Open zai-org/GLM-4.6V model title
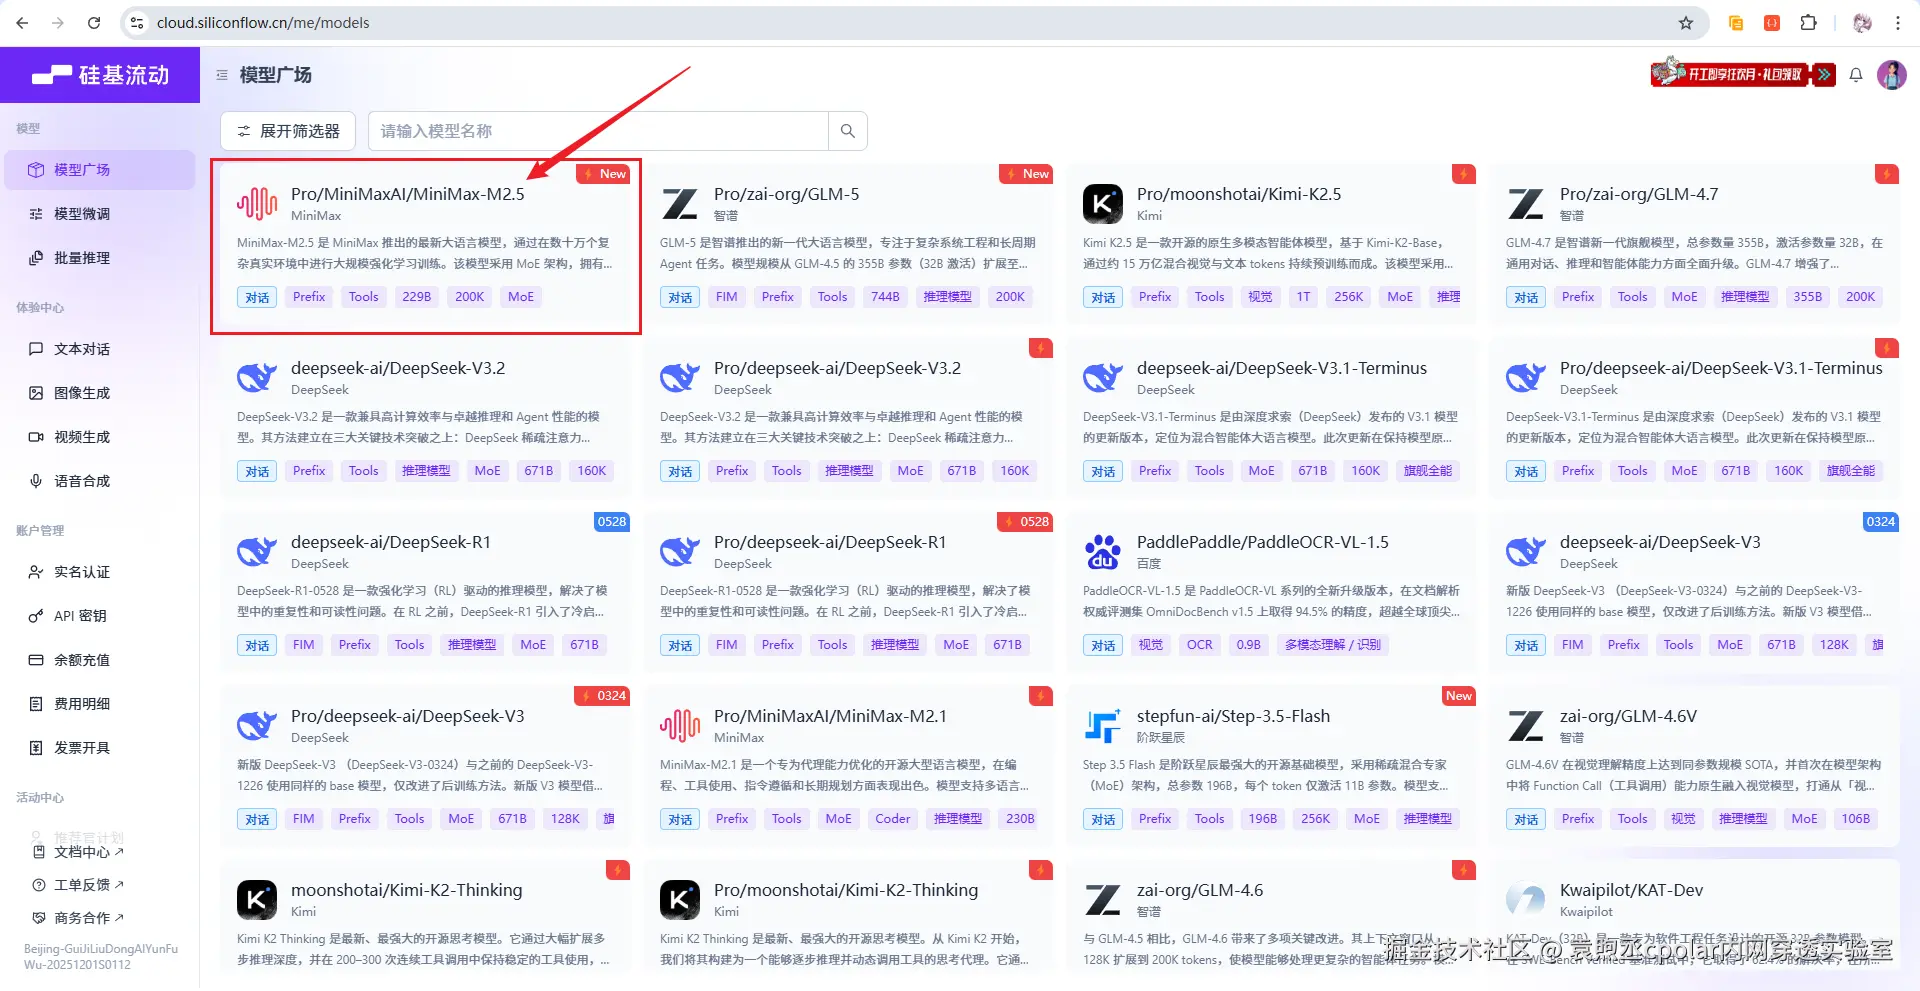This screenshot has width=1920, height=991. point(1628,716)
